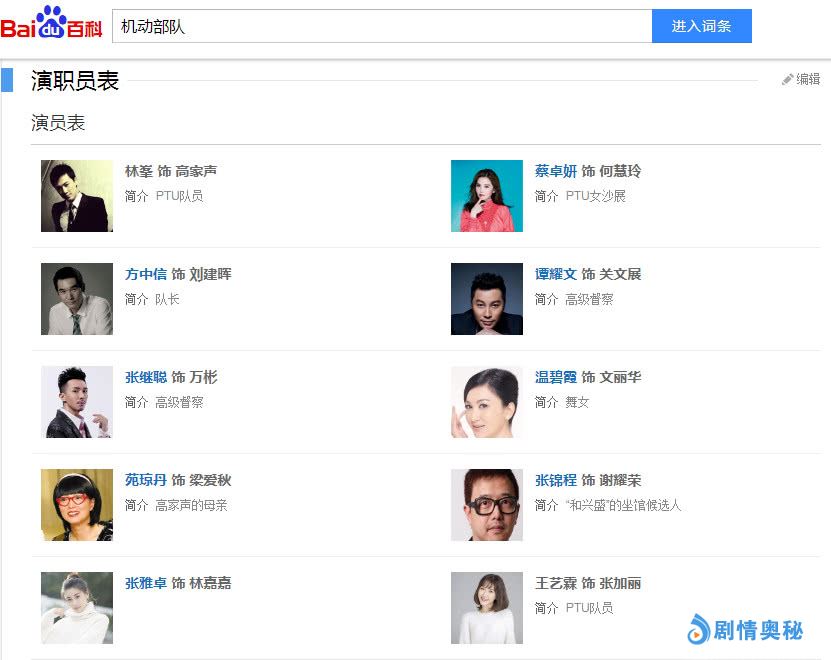Screen dimensions: 831x660
Task: Open actor link 张雅卓
Action: (x=145, y=583)
